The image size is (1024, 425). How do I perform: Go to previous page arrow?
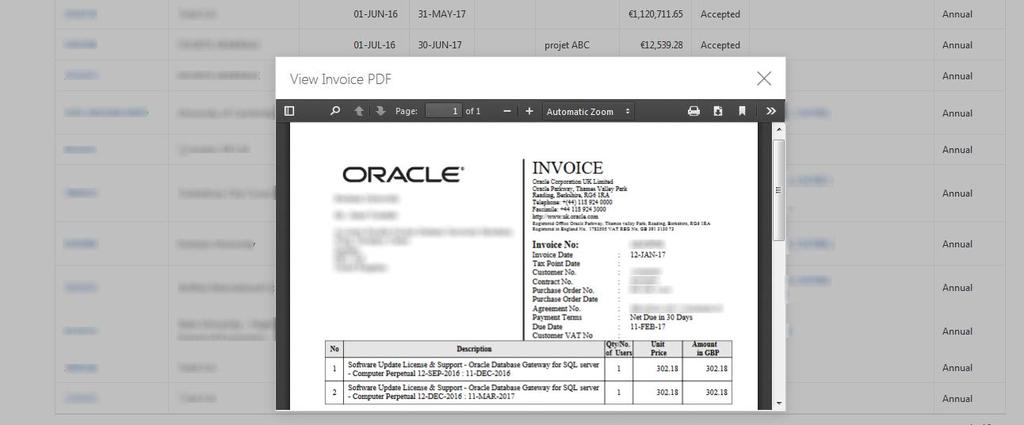click(359, 111)
